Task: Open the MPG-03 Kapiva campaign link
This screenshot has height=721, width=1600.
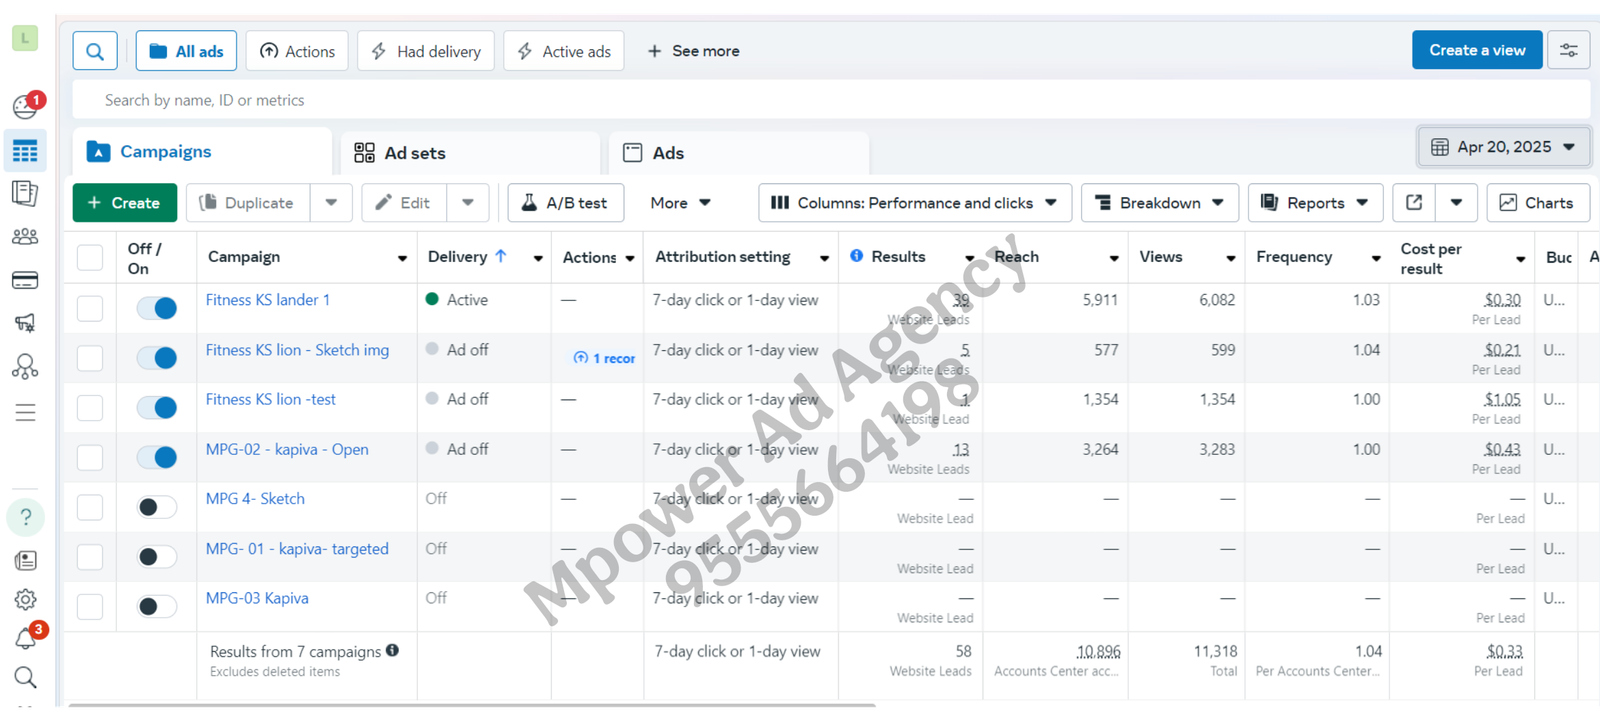Action: [x=257, y=598]
